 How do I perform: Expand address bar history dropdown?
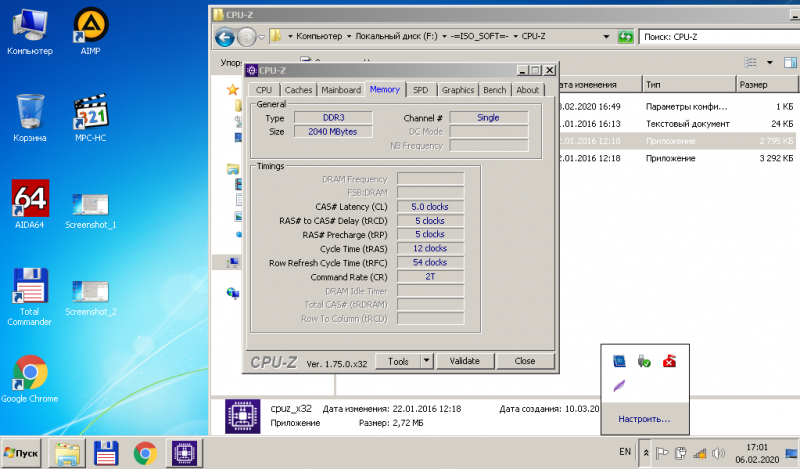pos(606,37)
